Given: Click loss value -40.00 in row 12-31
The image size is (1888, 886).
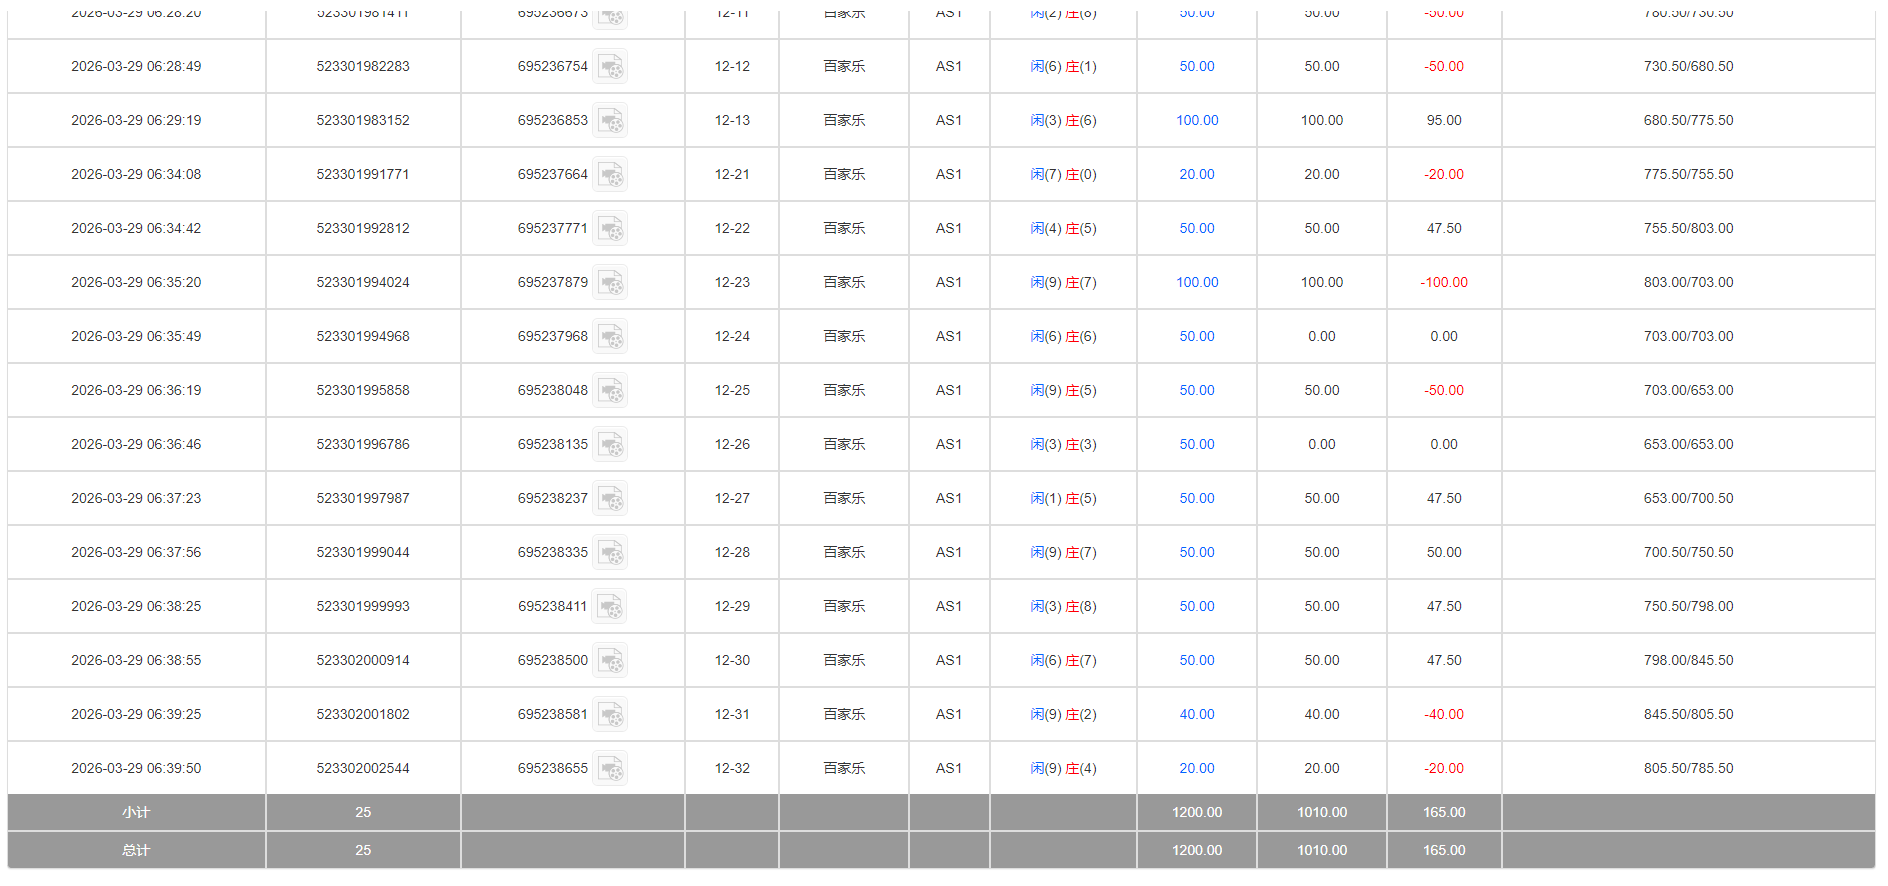Looking at the screenshot, I should pyautogui.click(x=1444, y=714).
